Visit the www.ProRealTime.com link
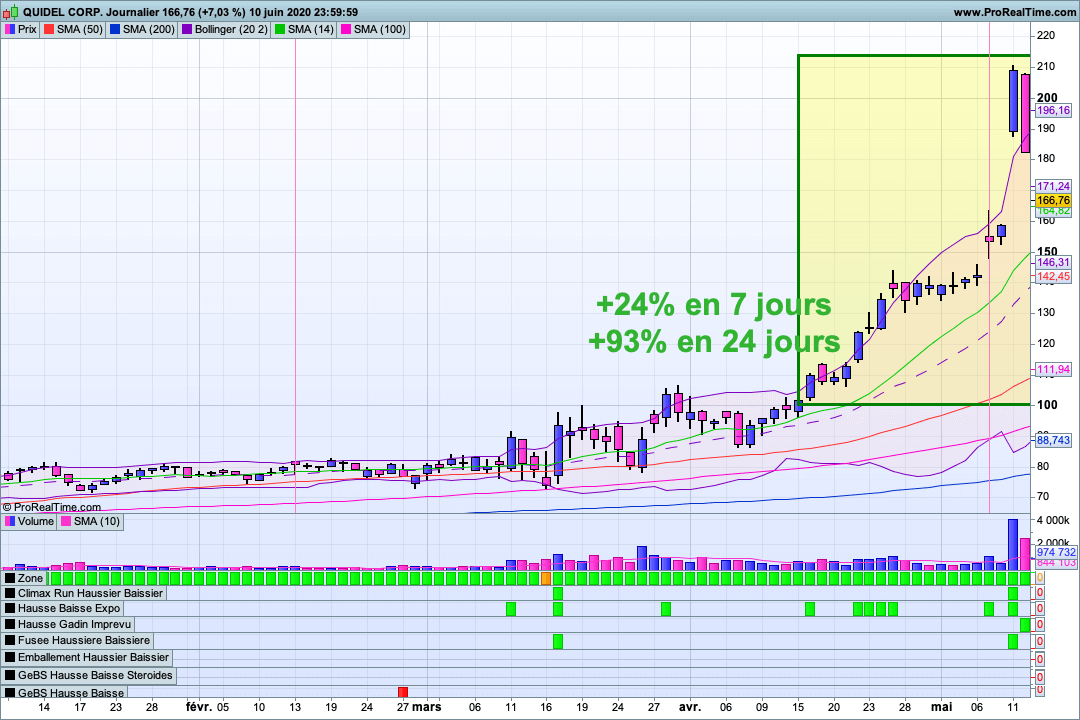Screen dimensions: 1080x720 click(1014, 12)
